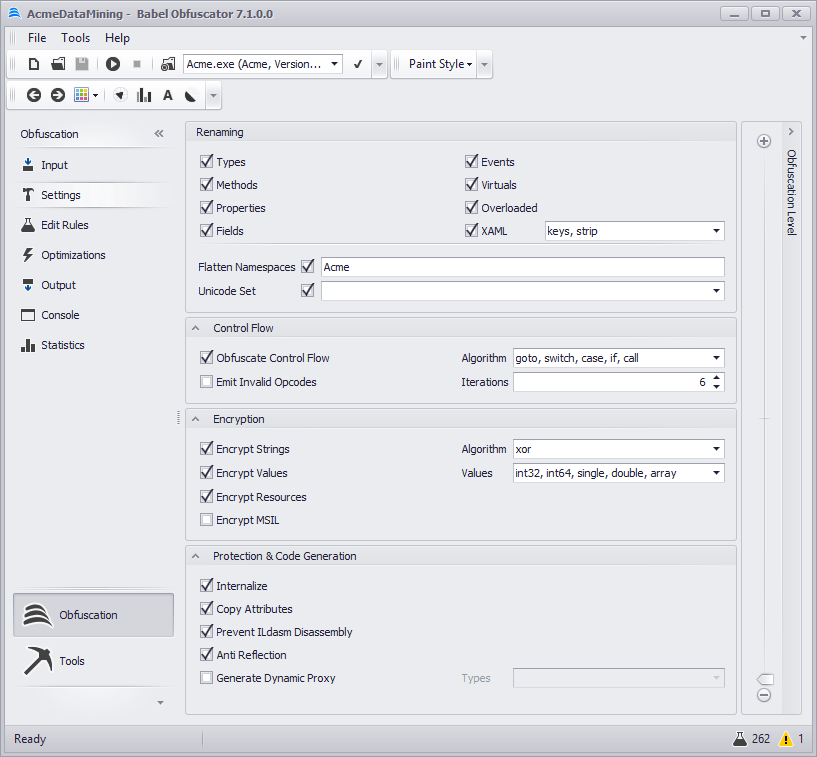Click the Obfuscation Level slider handle
Viewport: 817px width, 757px height.
click(x=765, y=678)
